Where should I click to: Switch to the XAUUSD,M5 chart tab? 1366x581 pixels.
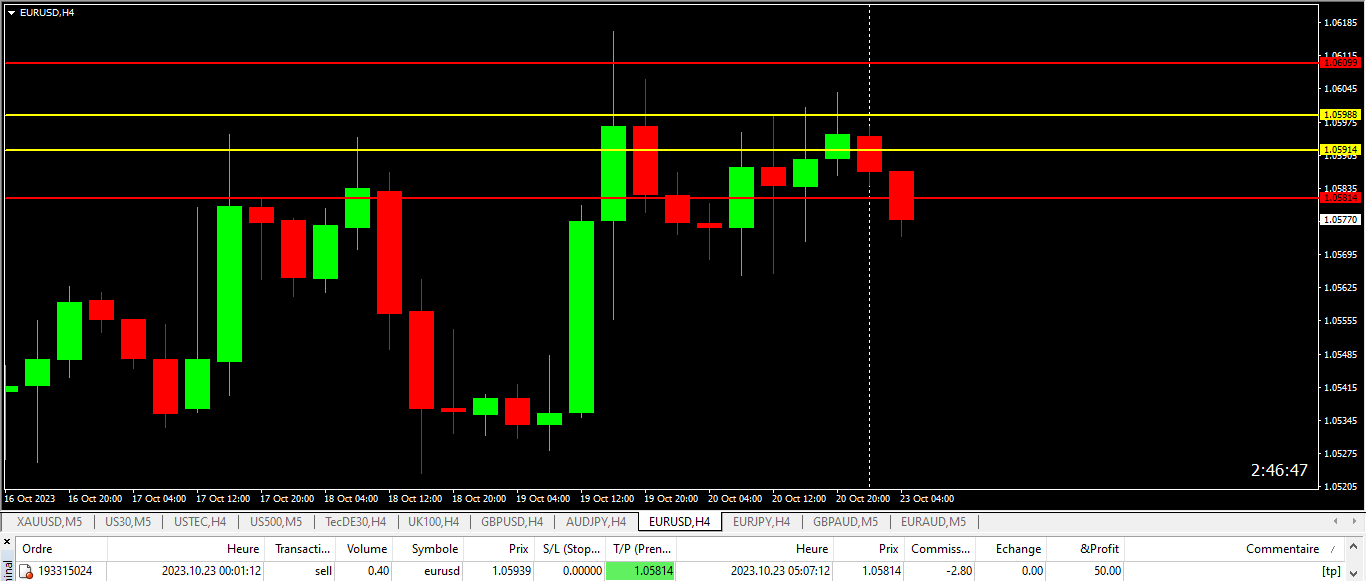click(49, 521)
